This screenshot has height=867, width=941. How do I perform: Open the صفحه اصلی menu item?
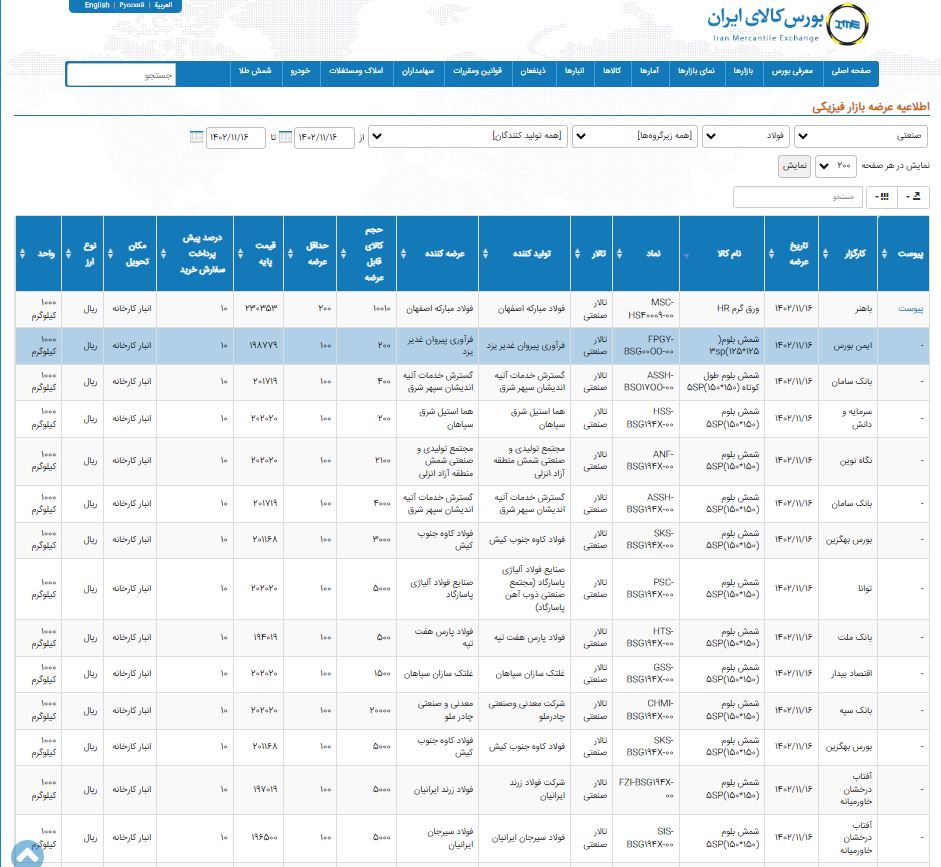click(x=851, y=71)
